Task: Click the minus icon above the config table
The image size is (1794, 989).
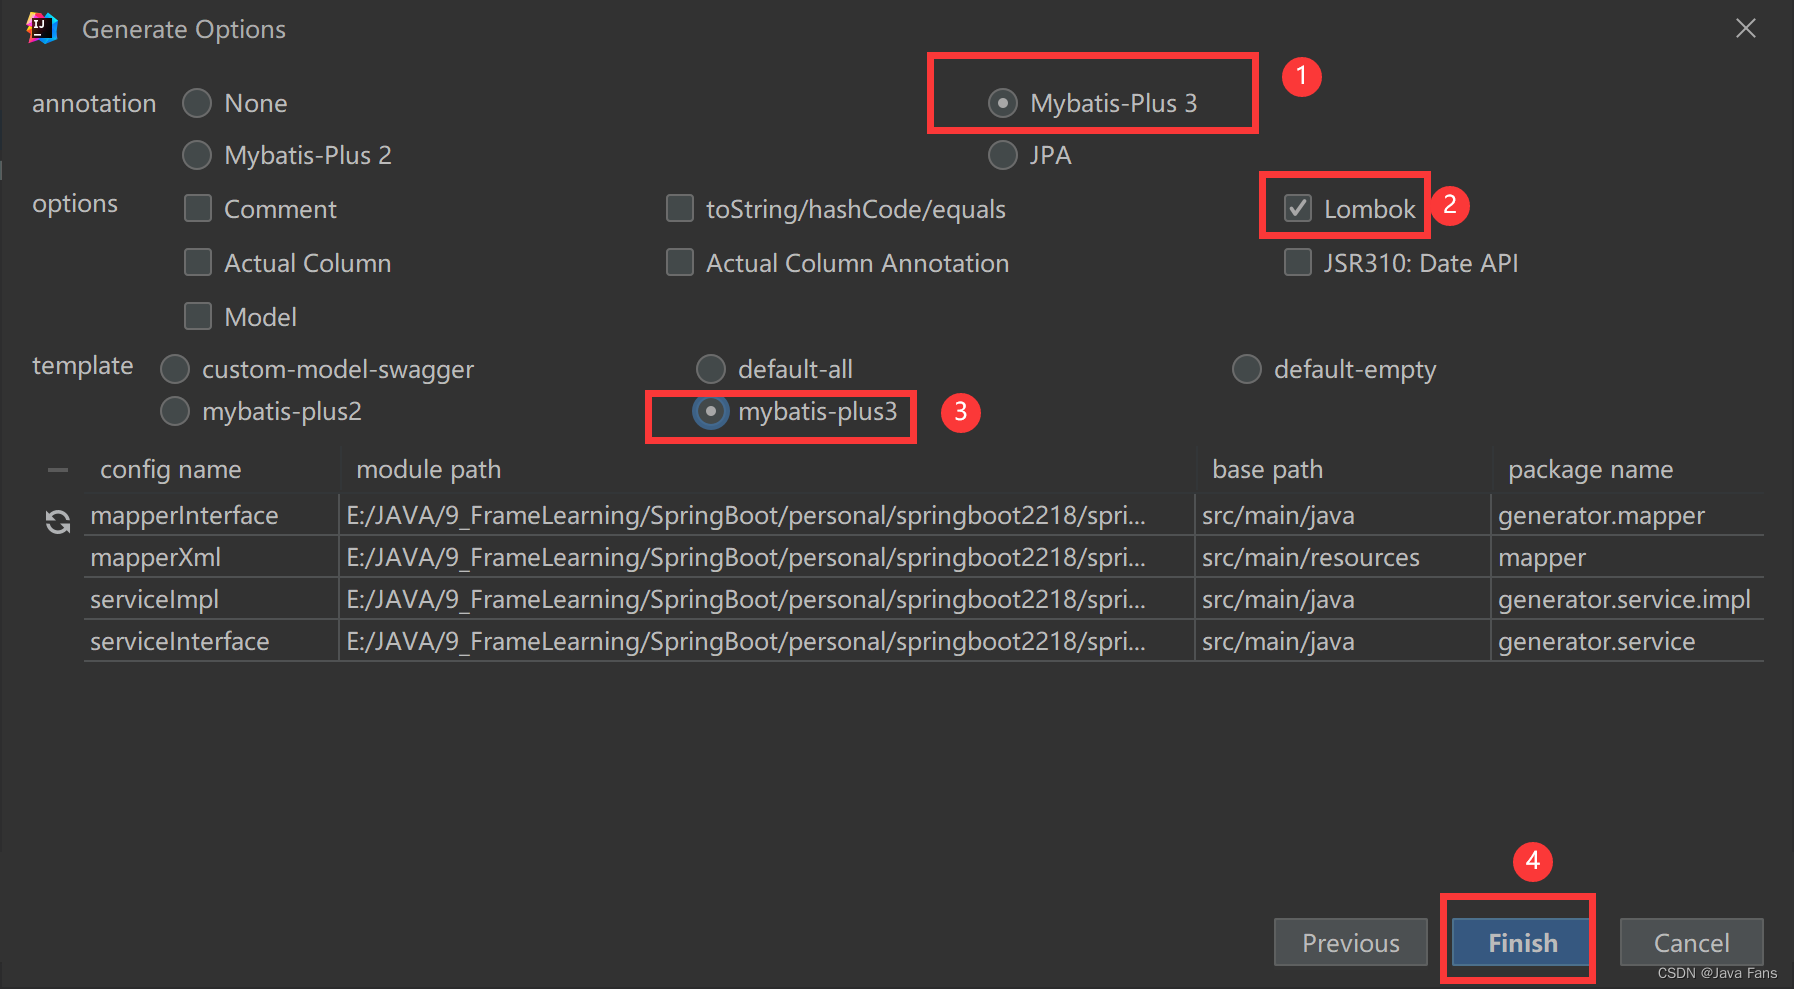Action: point(58,469)
